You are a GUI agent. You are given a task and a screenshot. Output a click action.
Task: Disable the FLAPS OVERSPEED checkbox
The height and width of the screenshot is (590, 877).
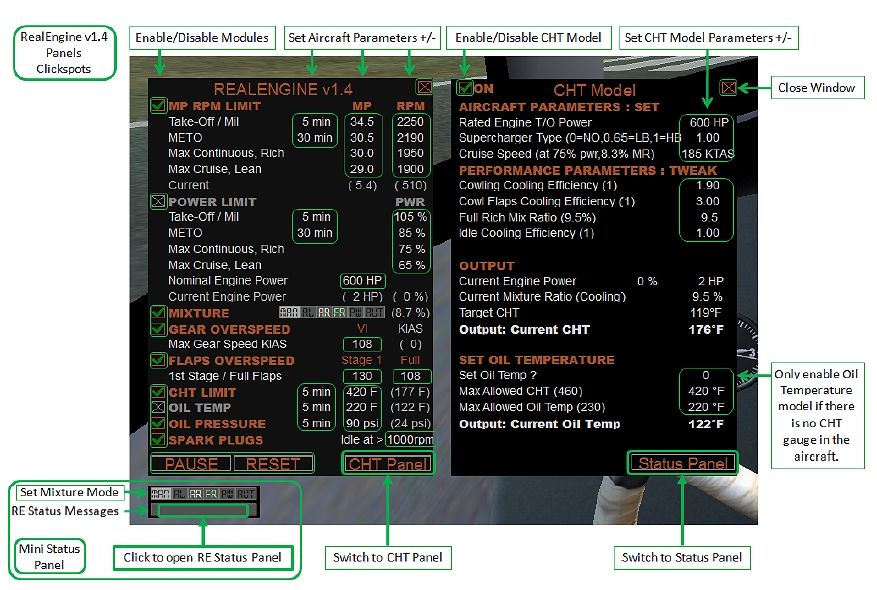click(158, 360)
